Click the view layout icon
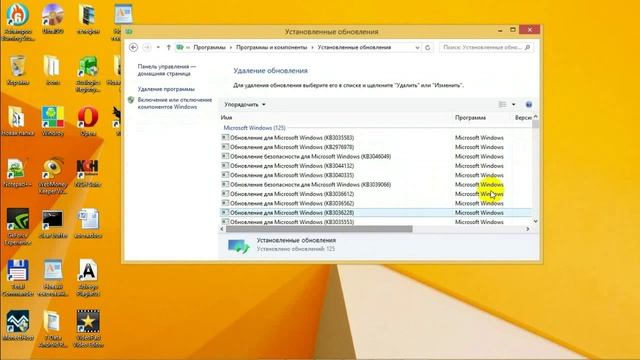 click(x=502, y=104)
